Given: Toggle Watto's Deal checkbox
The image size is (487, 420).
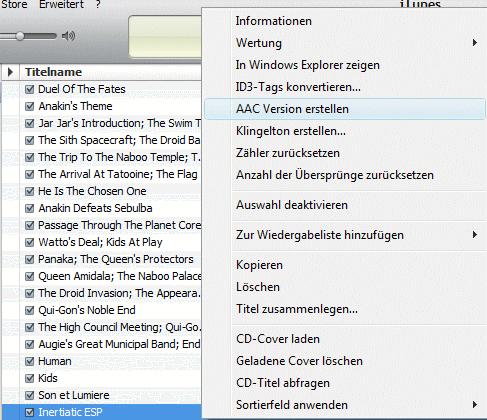Looking at the screenshot, I should click(x=30, y=242).
